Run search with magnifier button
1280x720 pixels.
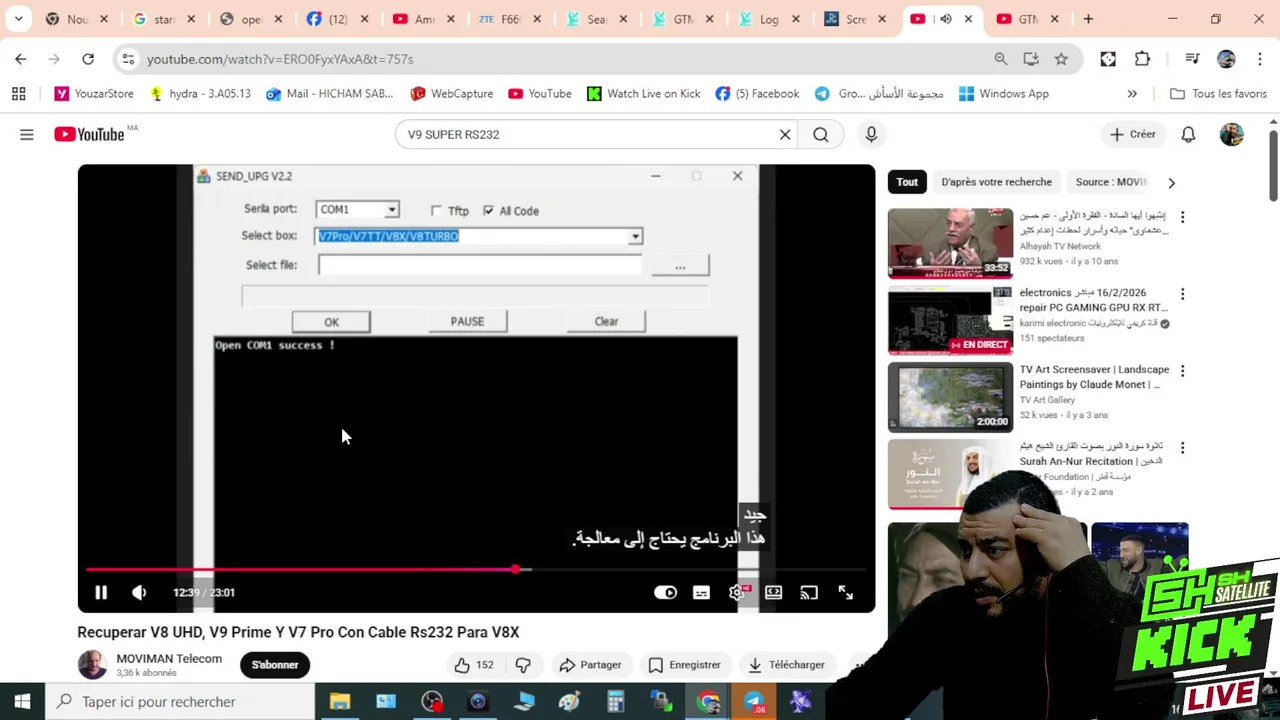tap(821, 134)
